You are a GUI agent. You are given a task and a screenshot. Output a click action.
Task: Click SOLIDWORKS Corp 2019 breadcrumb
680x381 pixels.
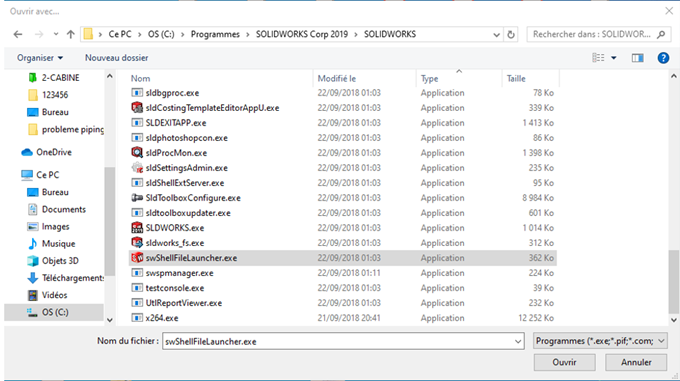(x=302, y=34)
